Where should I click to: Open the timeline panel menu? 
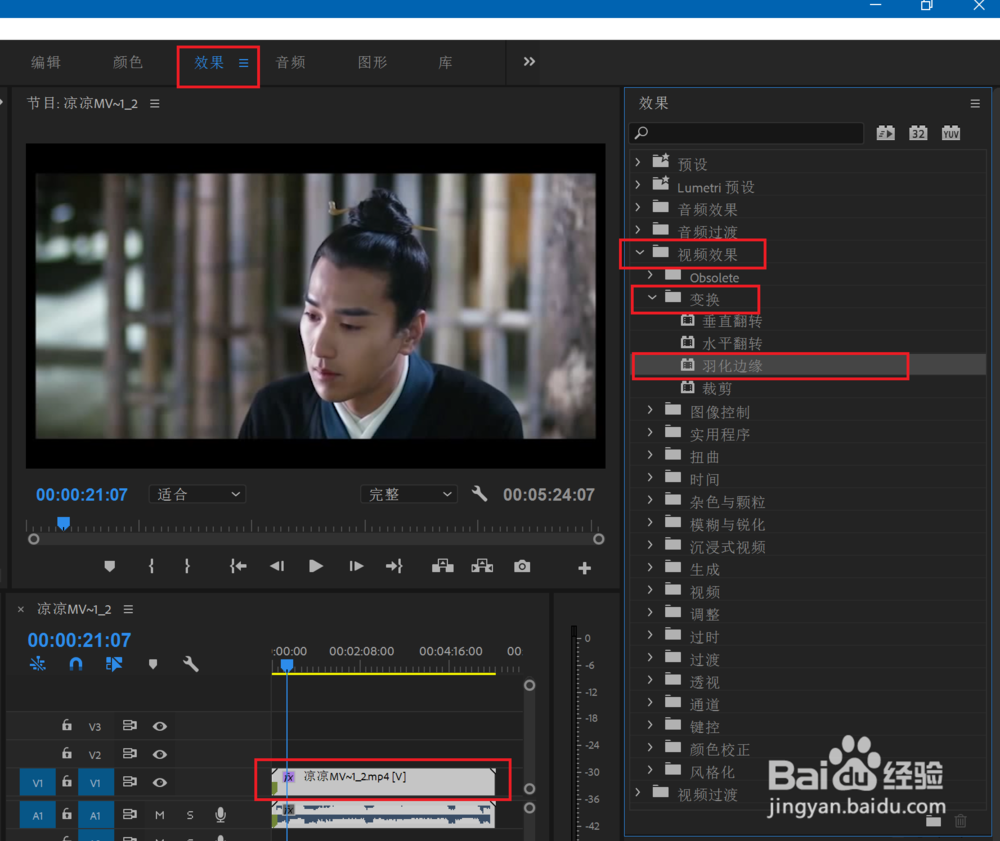pyautogui.click(x=128, y=610)
